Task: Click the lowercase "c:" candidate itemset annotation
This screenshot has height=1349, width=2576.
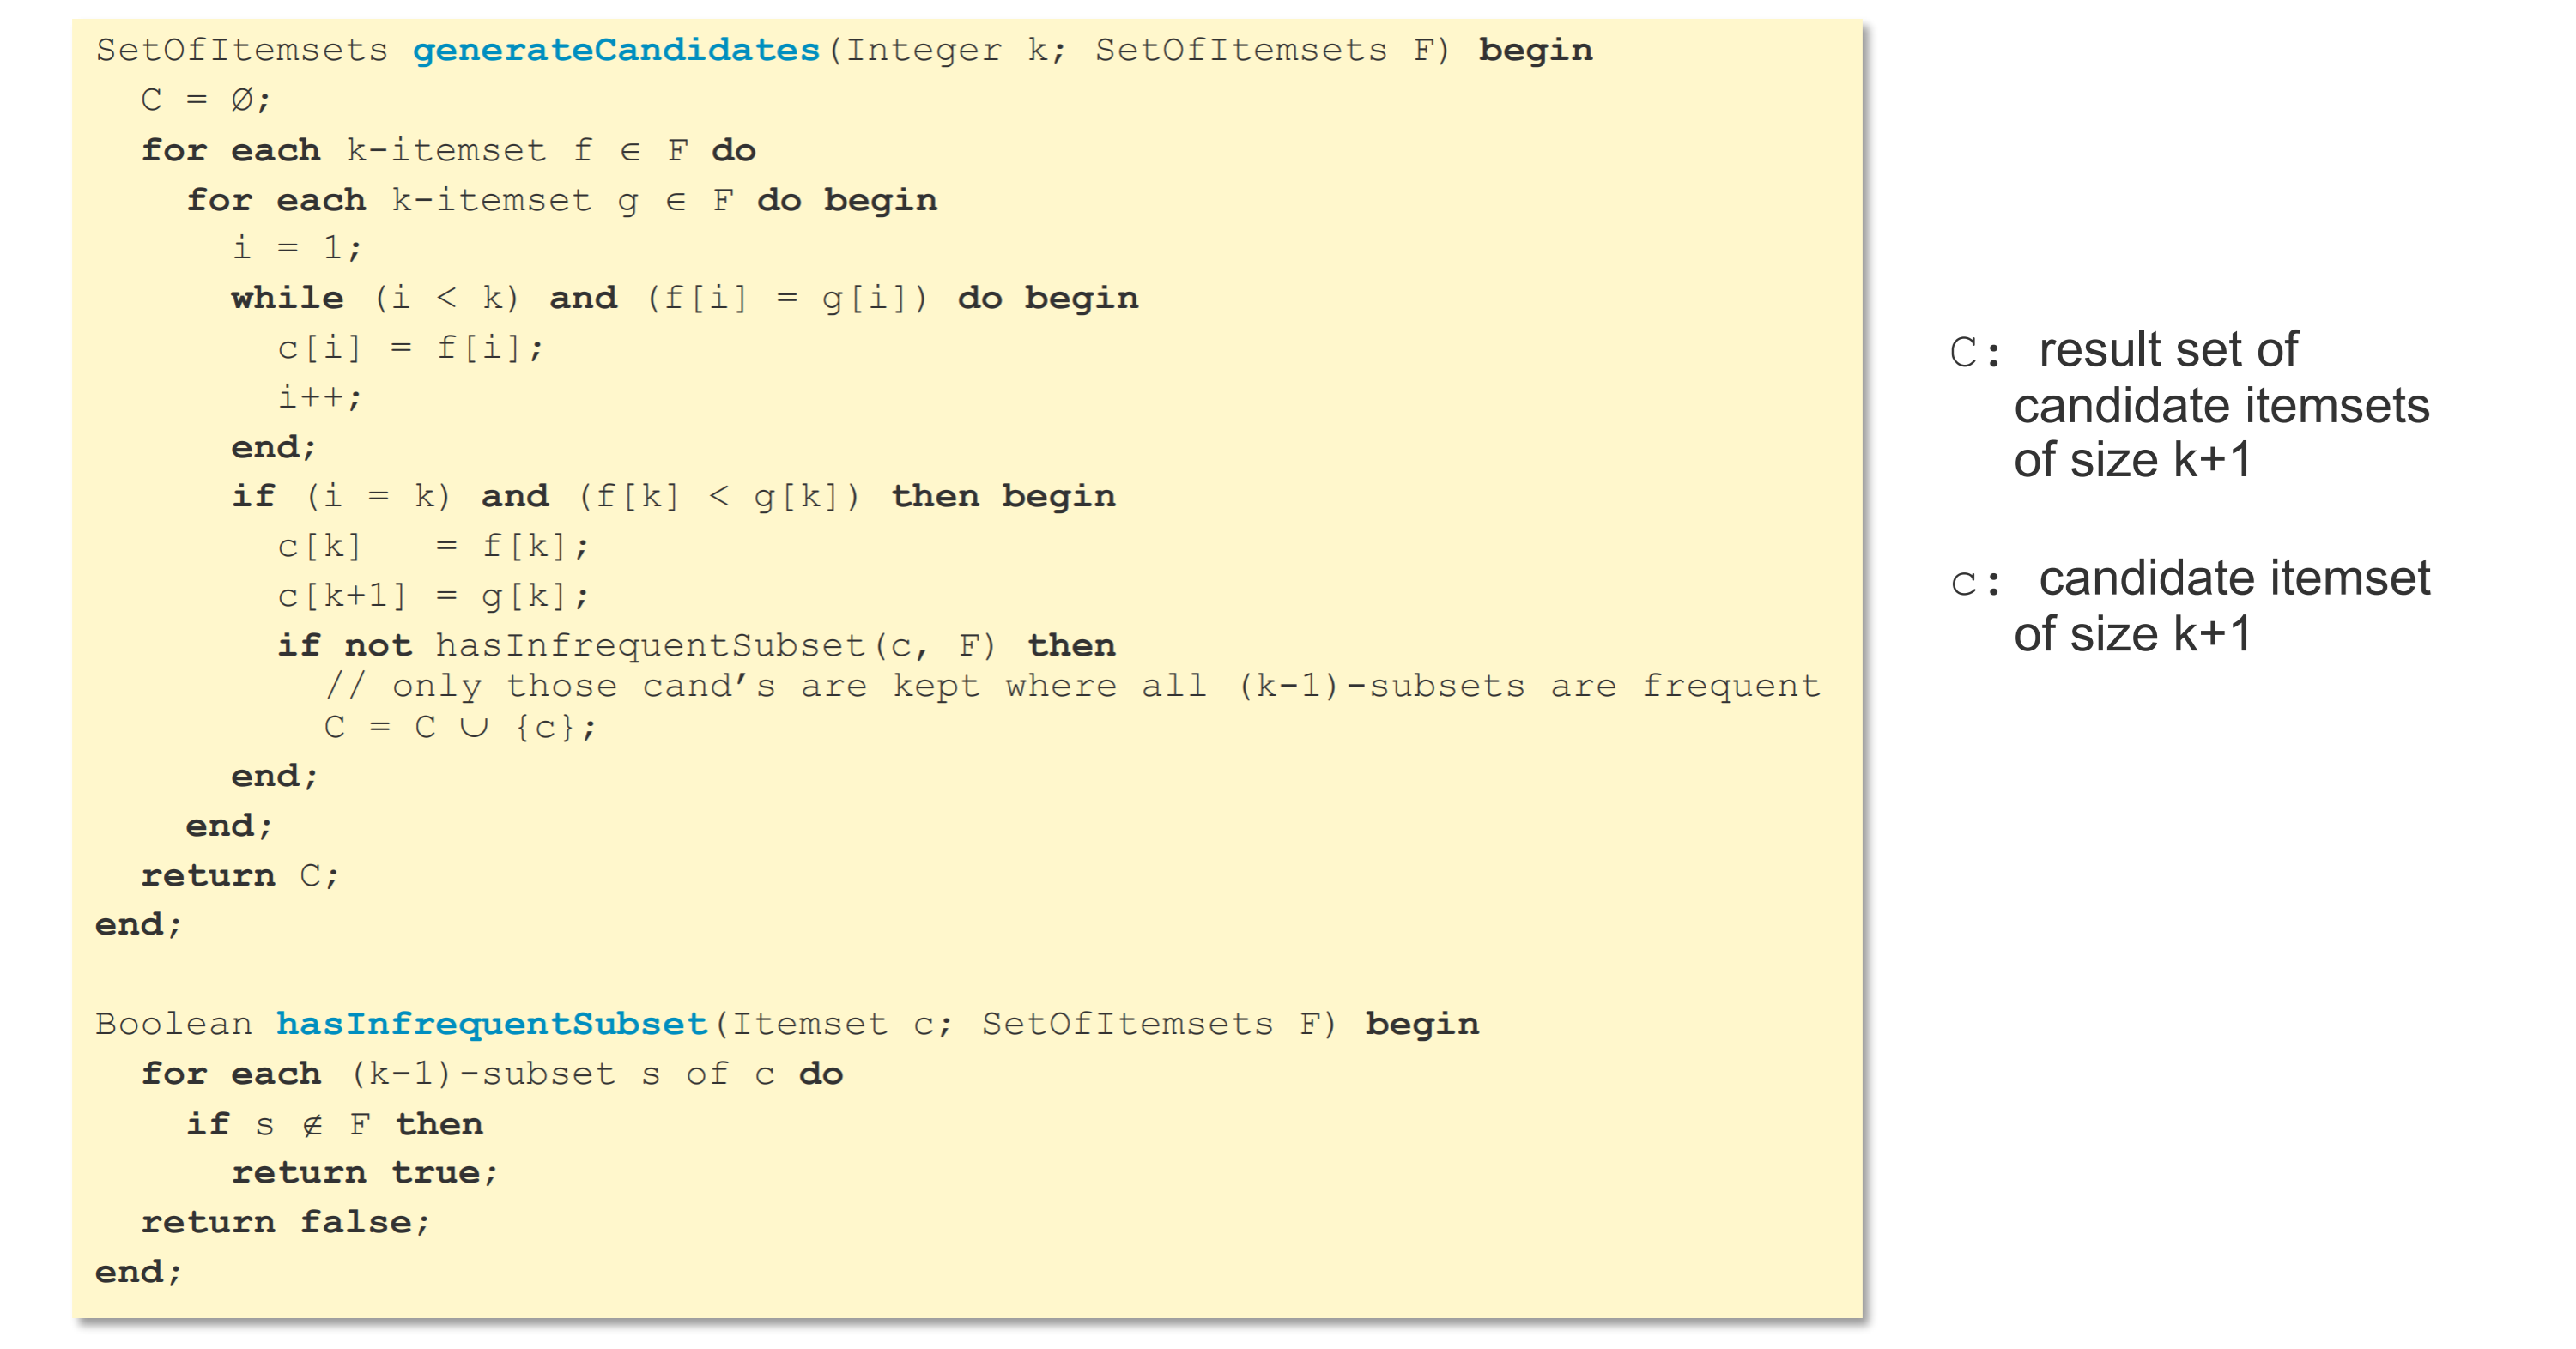Action: coord(1975,581)
